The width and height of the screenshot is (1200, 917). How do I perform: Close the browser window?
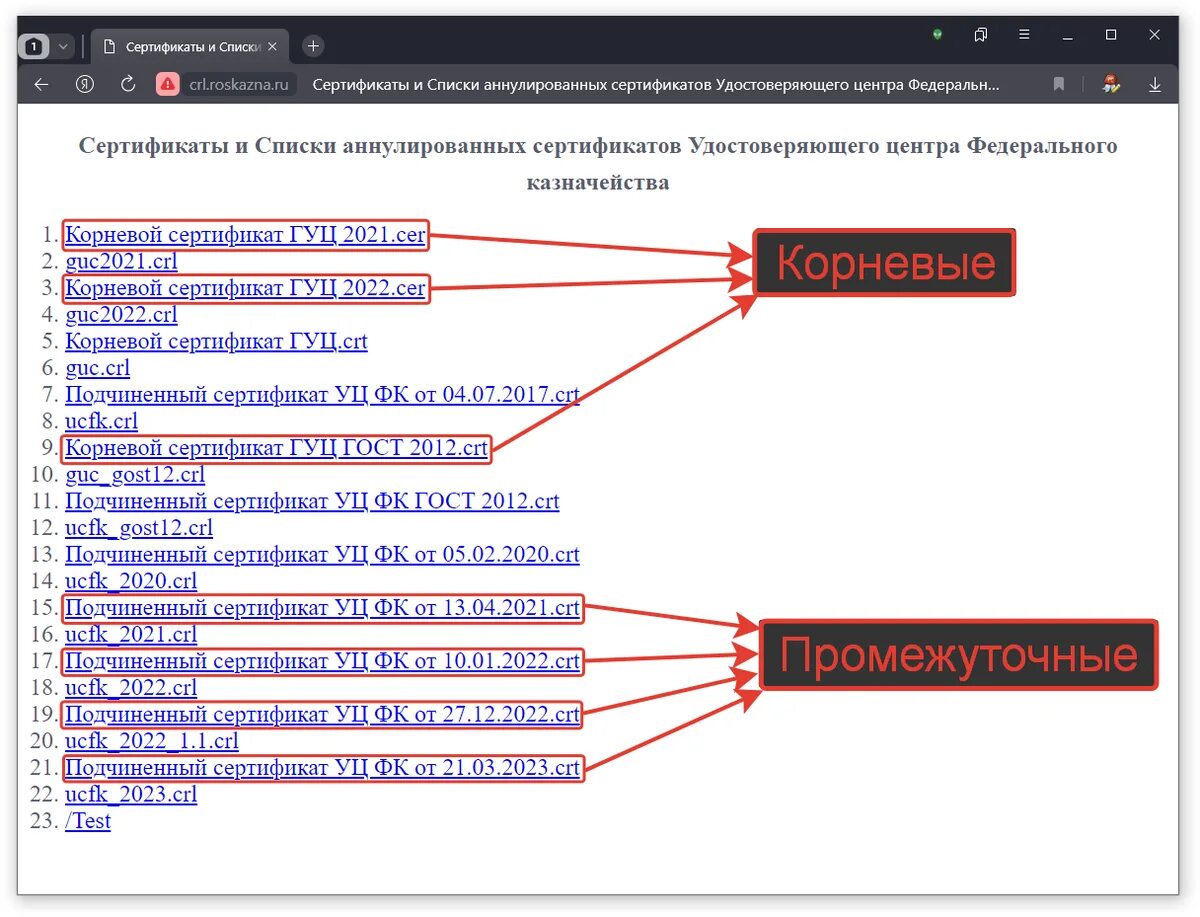click(1155, 34)
